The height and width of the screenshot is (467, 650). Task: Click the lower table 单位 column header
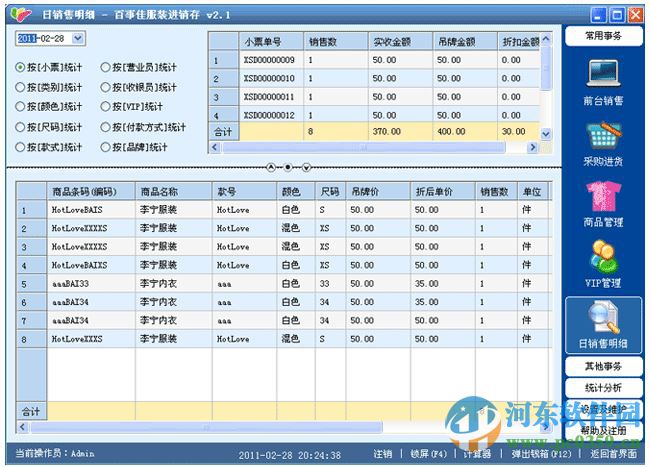533,191
